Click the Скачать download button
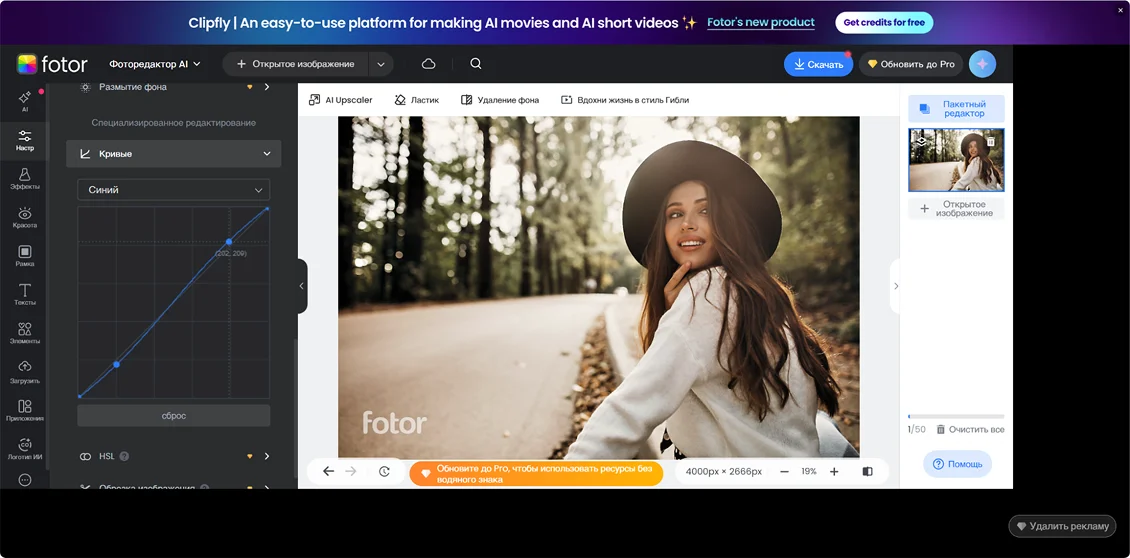This screenshot has width=1130, height=558. 818,64
